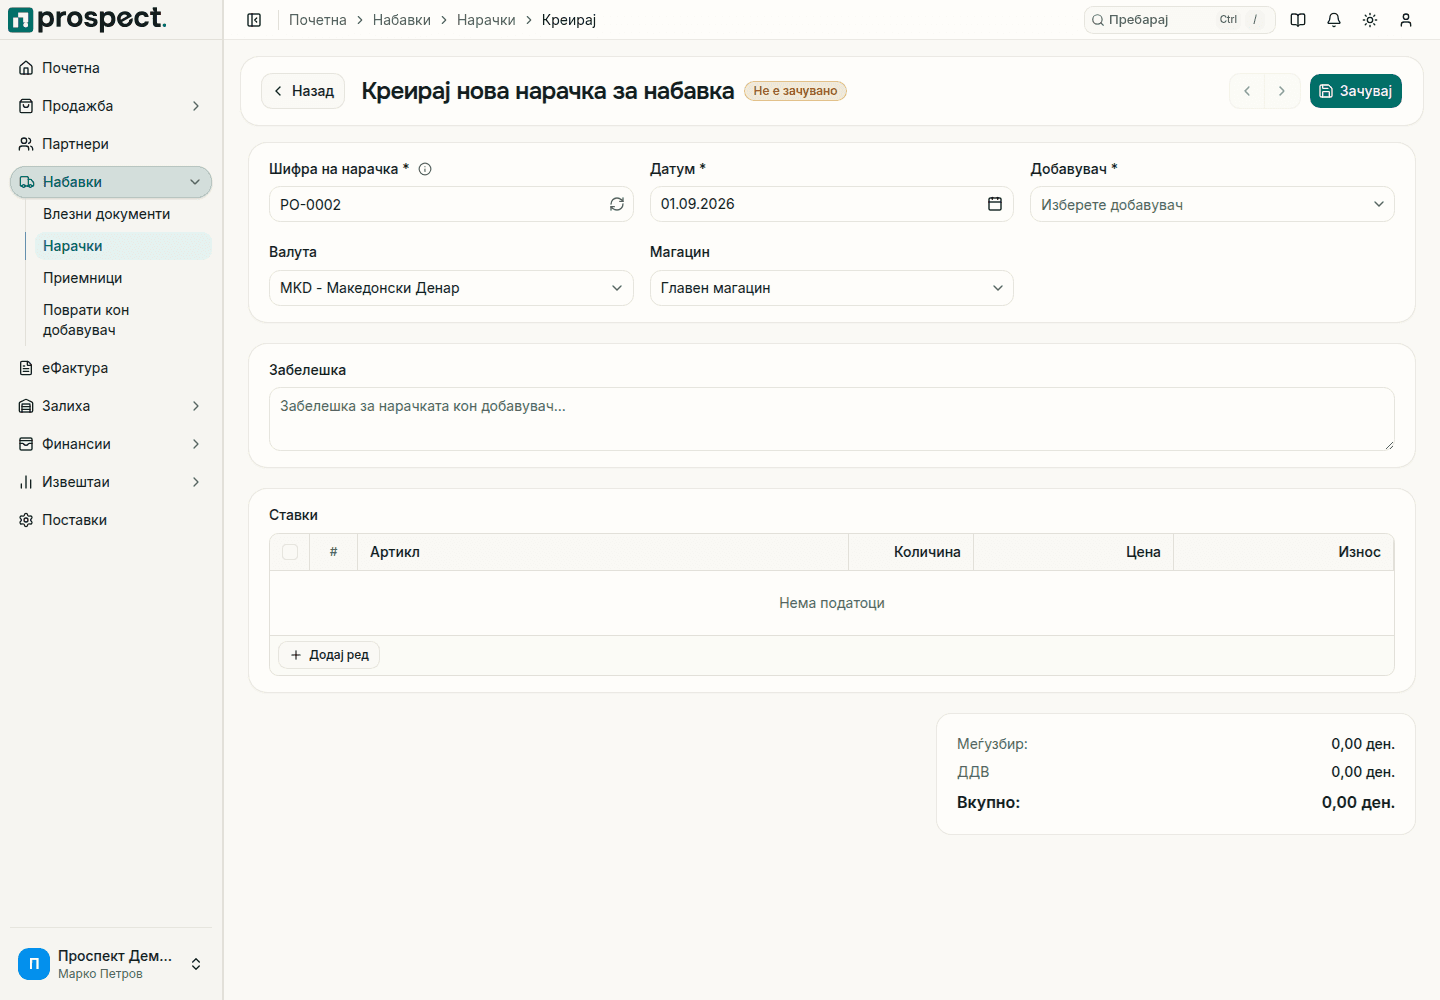Open еФактура in the sidebar
Viewport: 1440px width, 1000px height.
coord(111,368)
